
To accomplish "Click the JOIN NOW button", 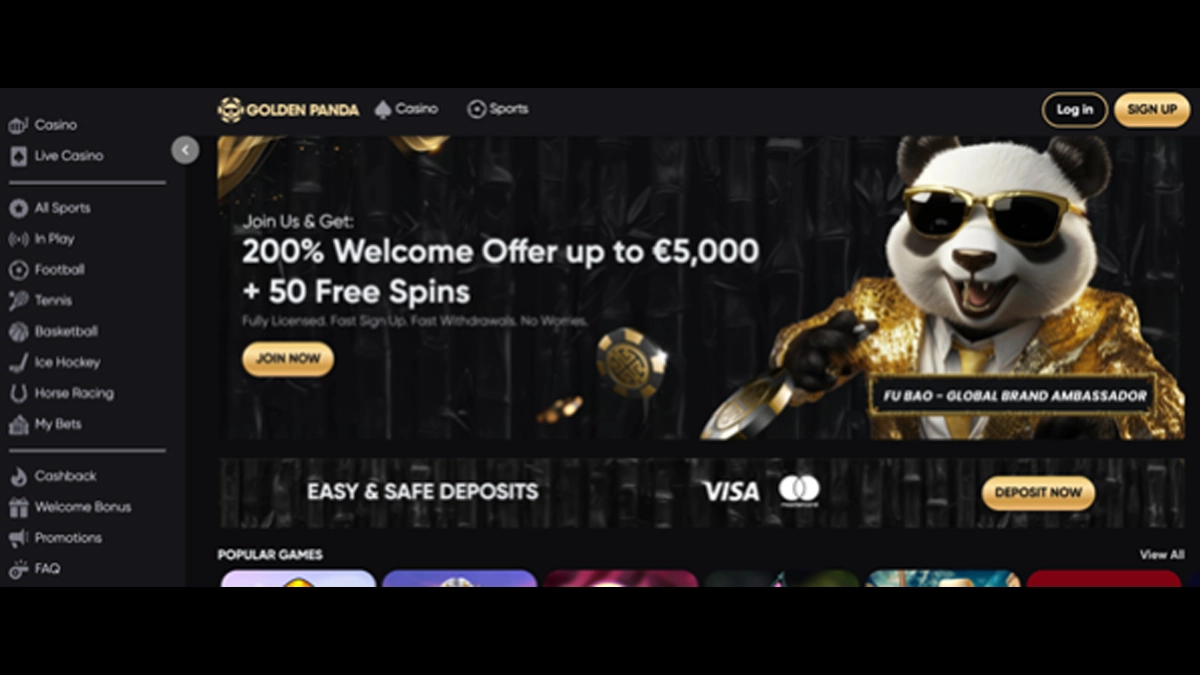I will point(288,359).
